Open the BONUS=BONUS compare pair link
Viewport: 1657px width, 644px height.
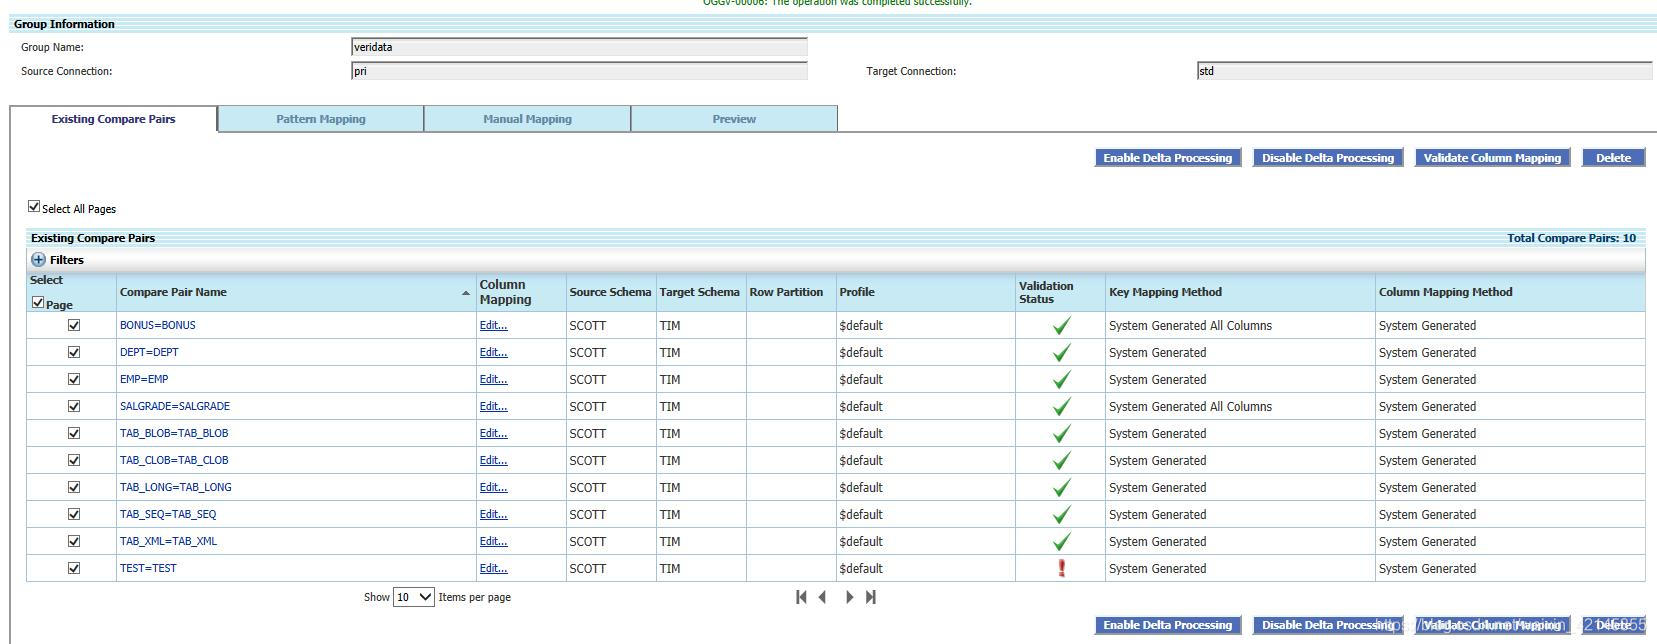pos(158,325)
